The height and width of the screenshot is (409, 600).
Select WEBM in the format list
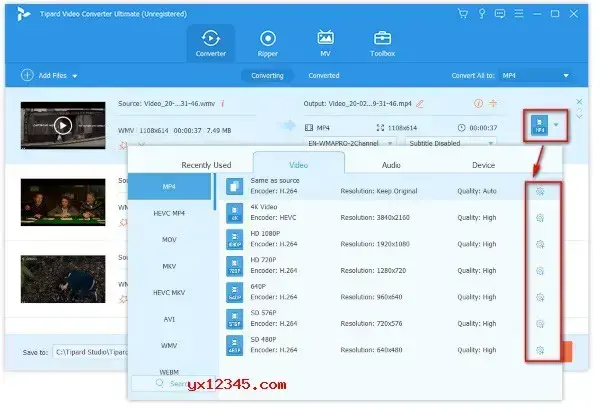point(169,372)
